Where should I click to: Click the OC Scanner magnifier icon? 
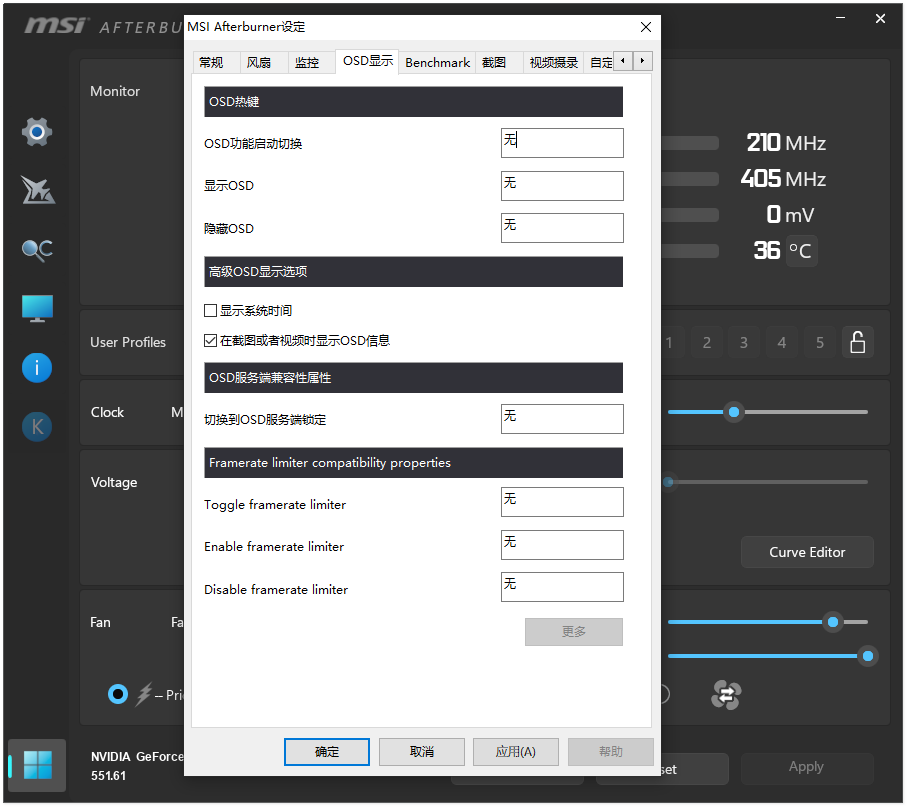click(x=36, y=249)
